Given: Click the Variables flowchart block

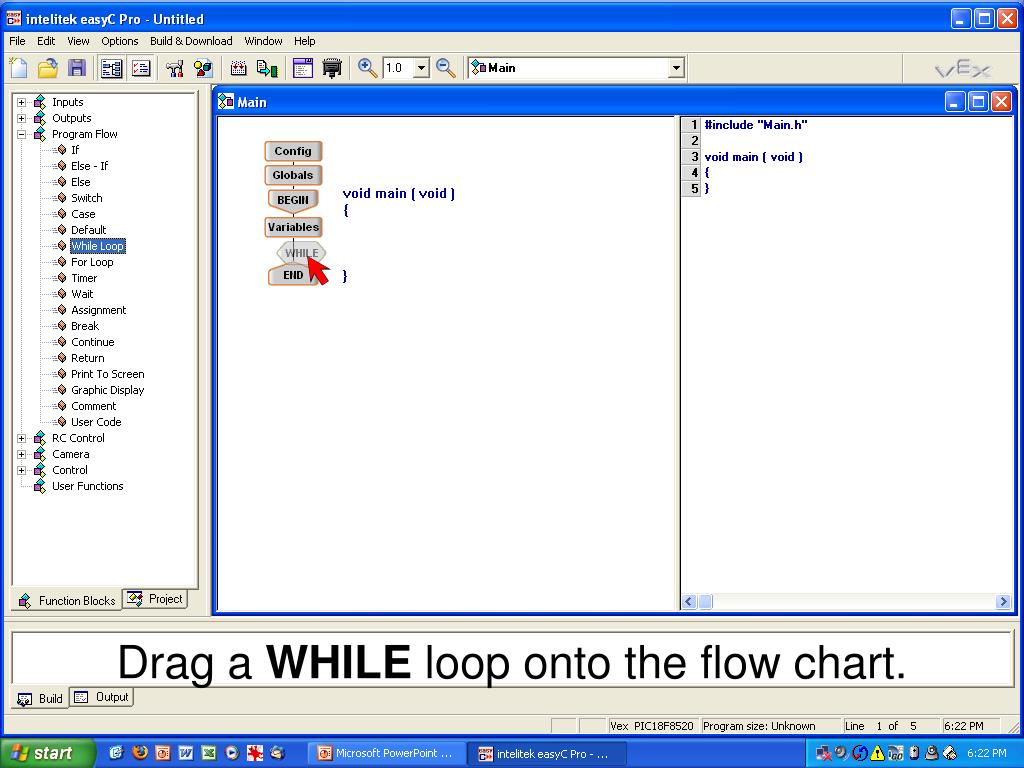Looking at the screenshot, I should 293,227.
